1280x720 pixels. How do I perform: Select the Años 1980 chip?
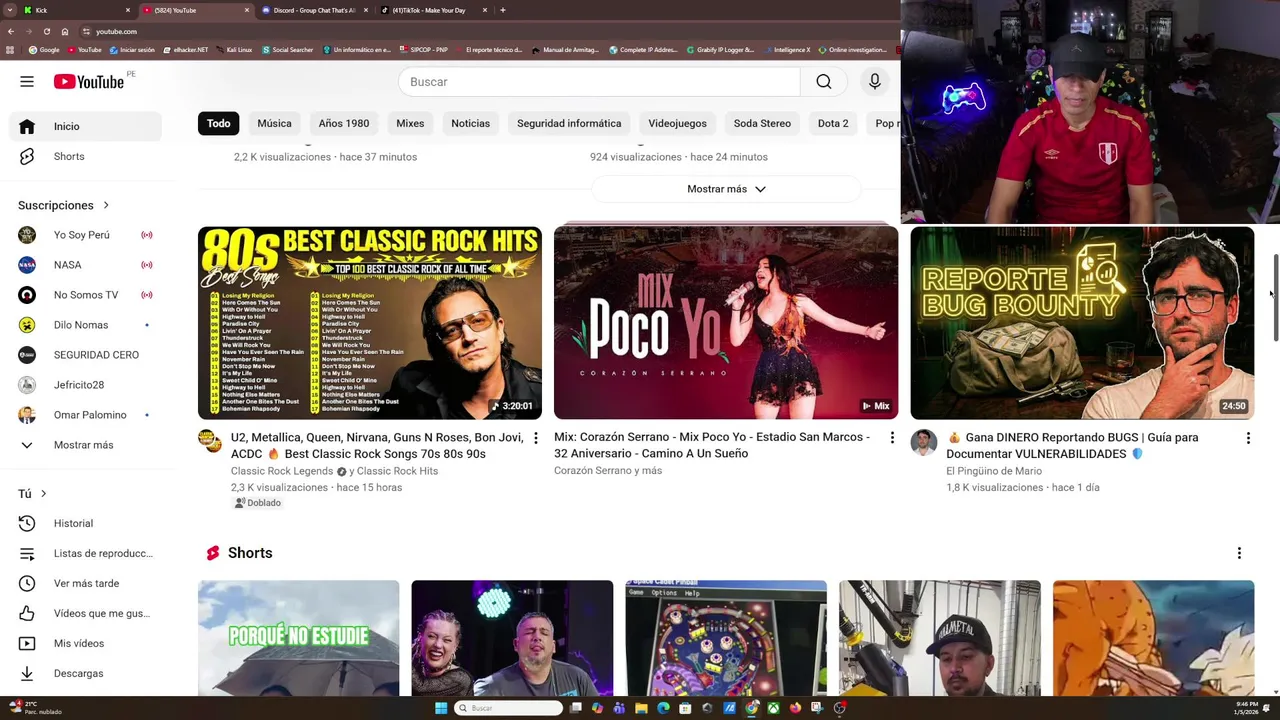(344, 123)
